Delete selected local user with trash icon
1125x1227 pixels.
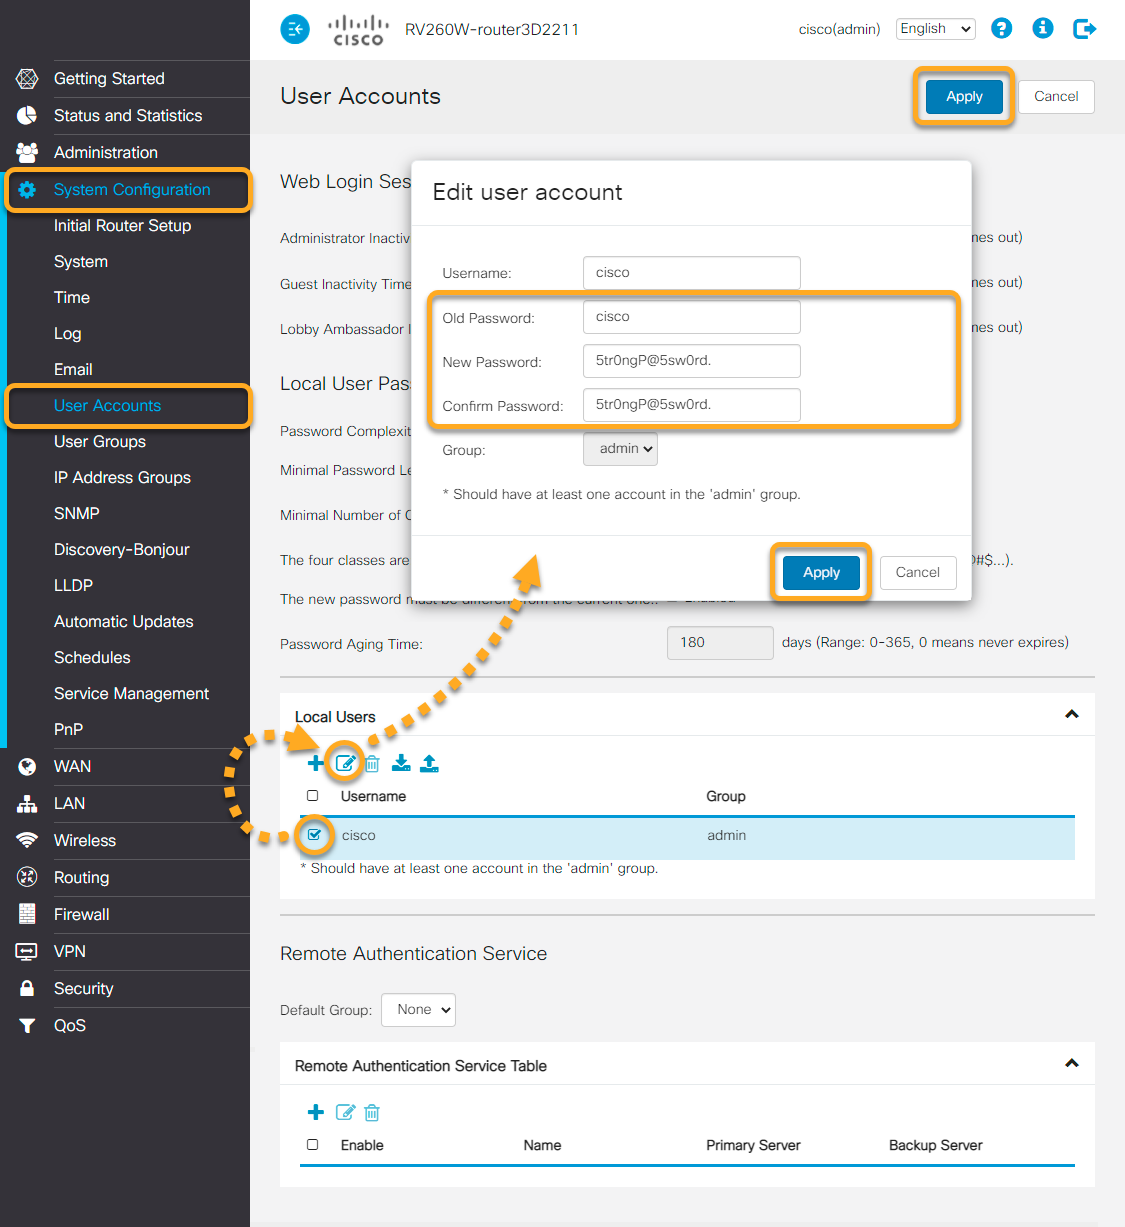pyautogui.click(x=372, y=764)
